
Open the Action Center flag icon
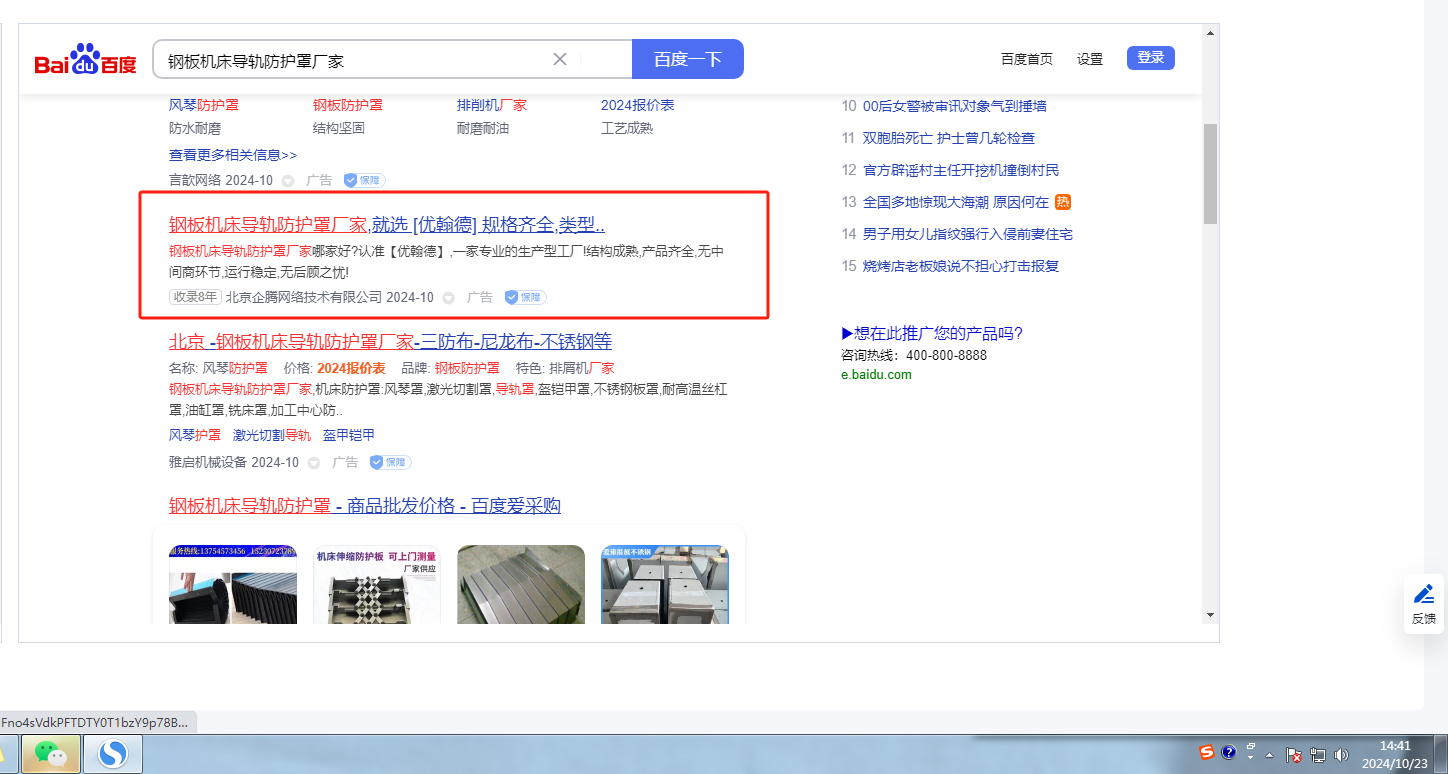1294,755
